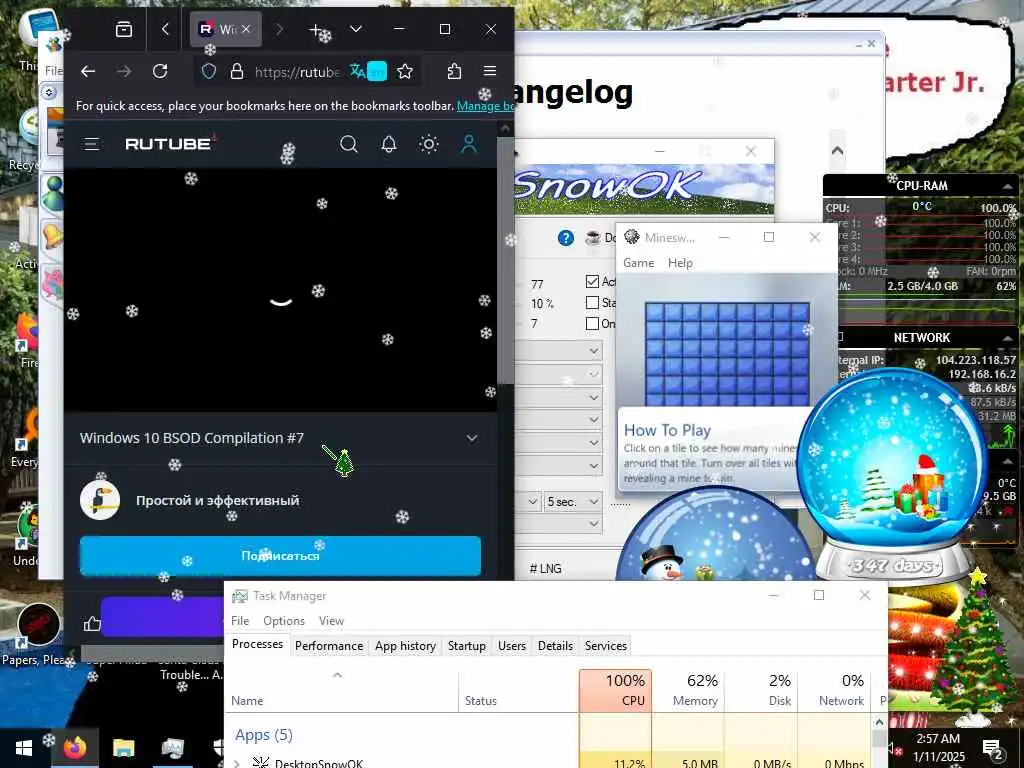Open Task Manager View menu
This screenshot has height=768, width=1024.
point(331,620)
